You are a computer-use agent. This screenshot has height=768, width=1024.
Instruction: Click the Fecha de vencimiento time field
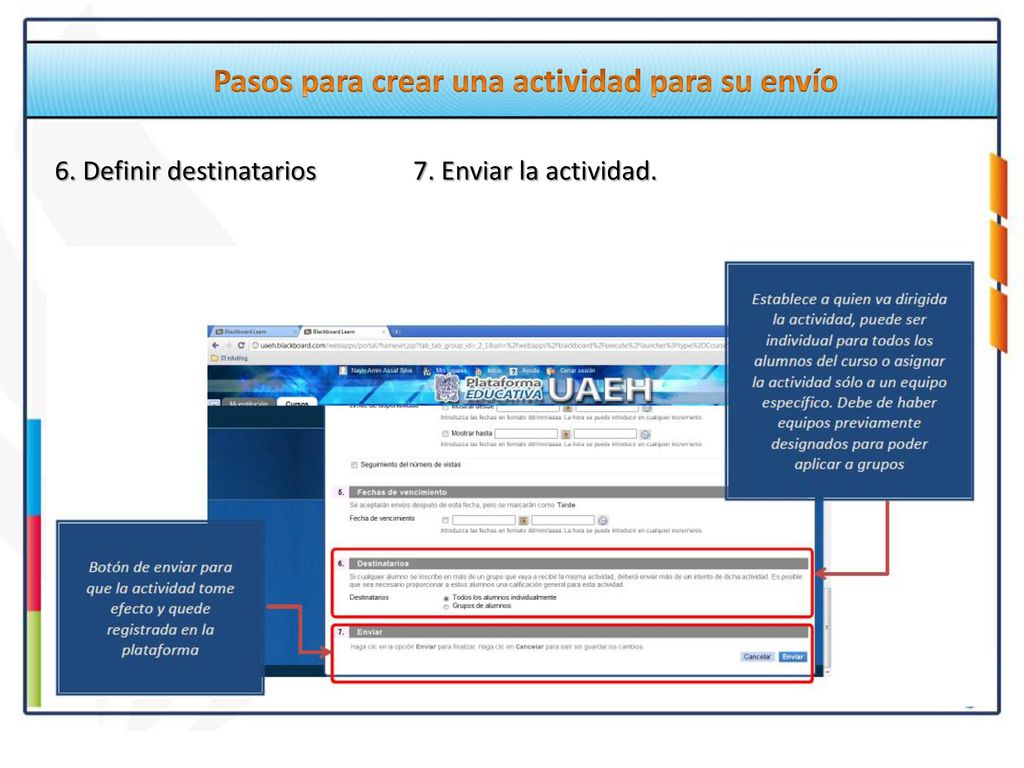click(563, 520)
